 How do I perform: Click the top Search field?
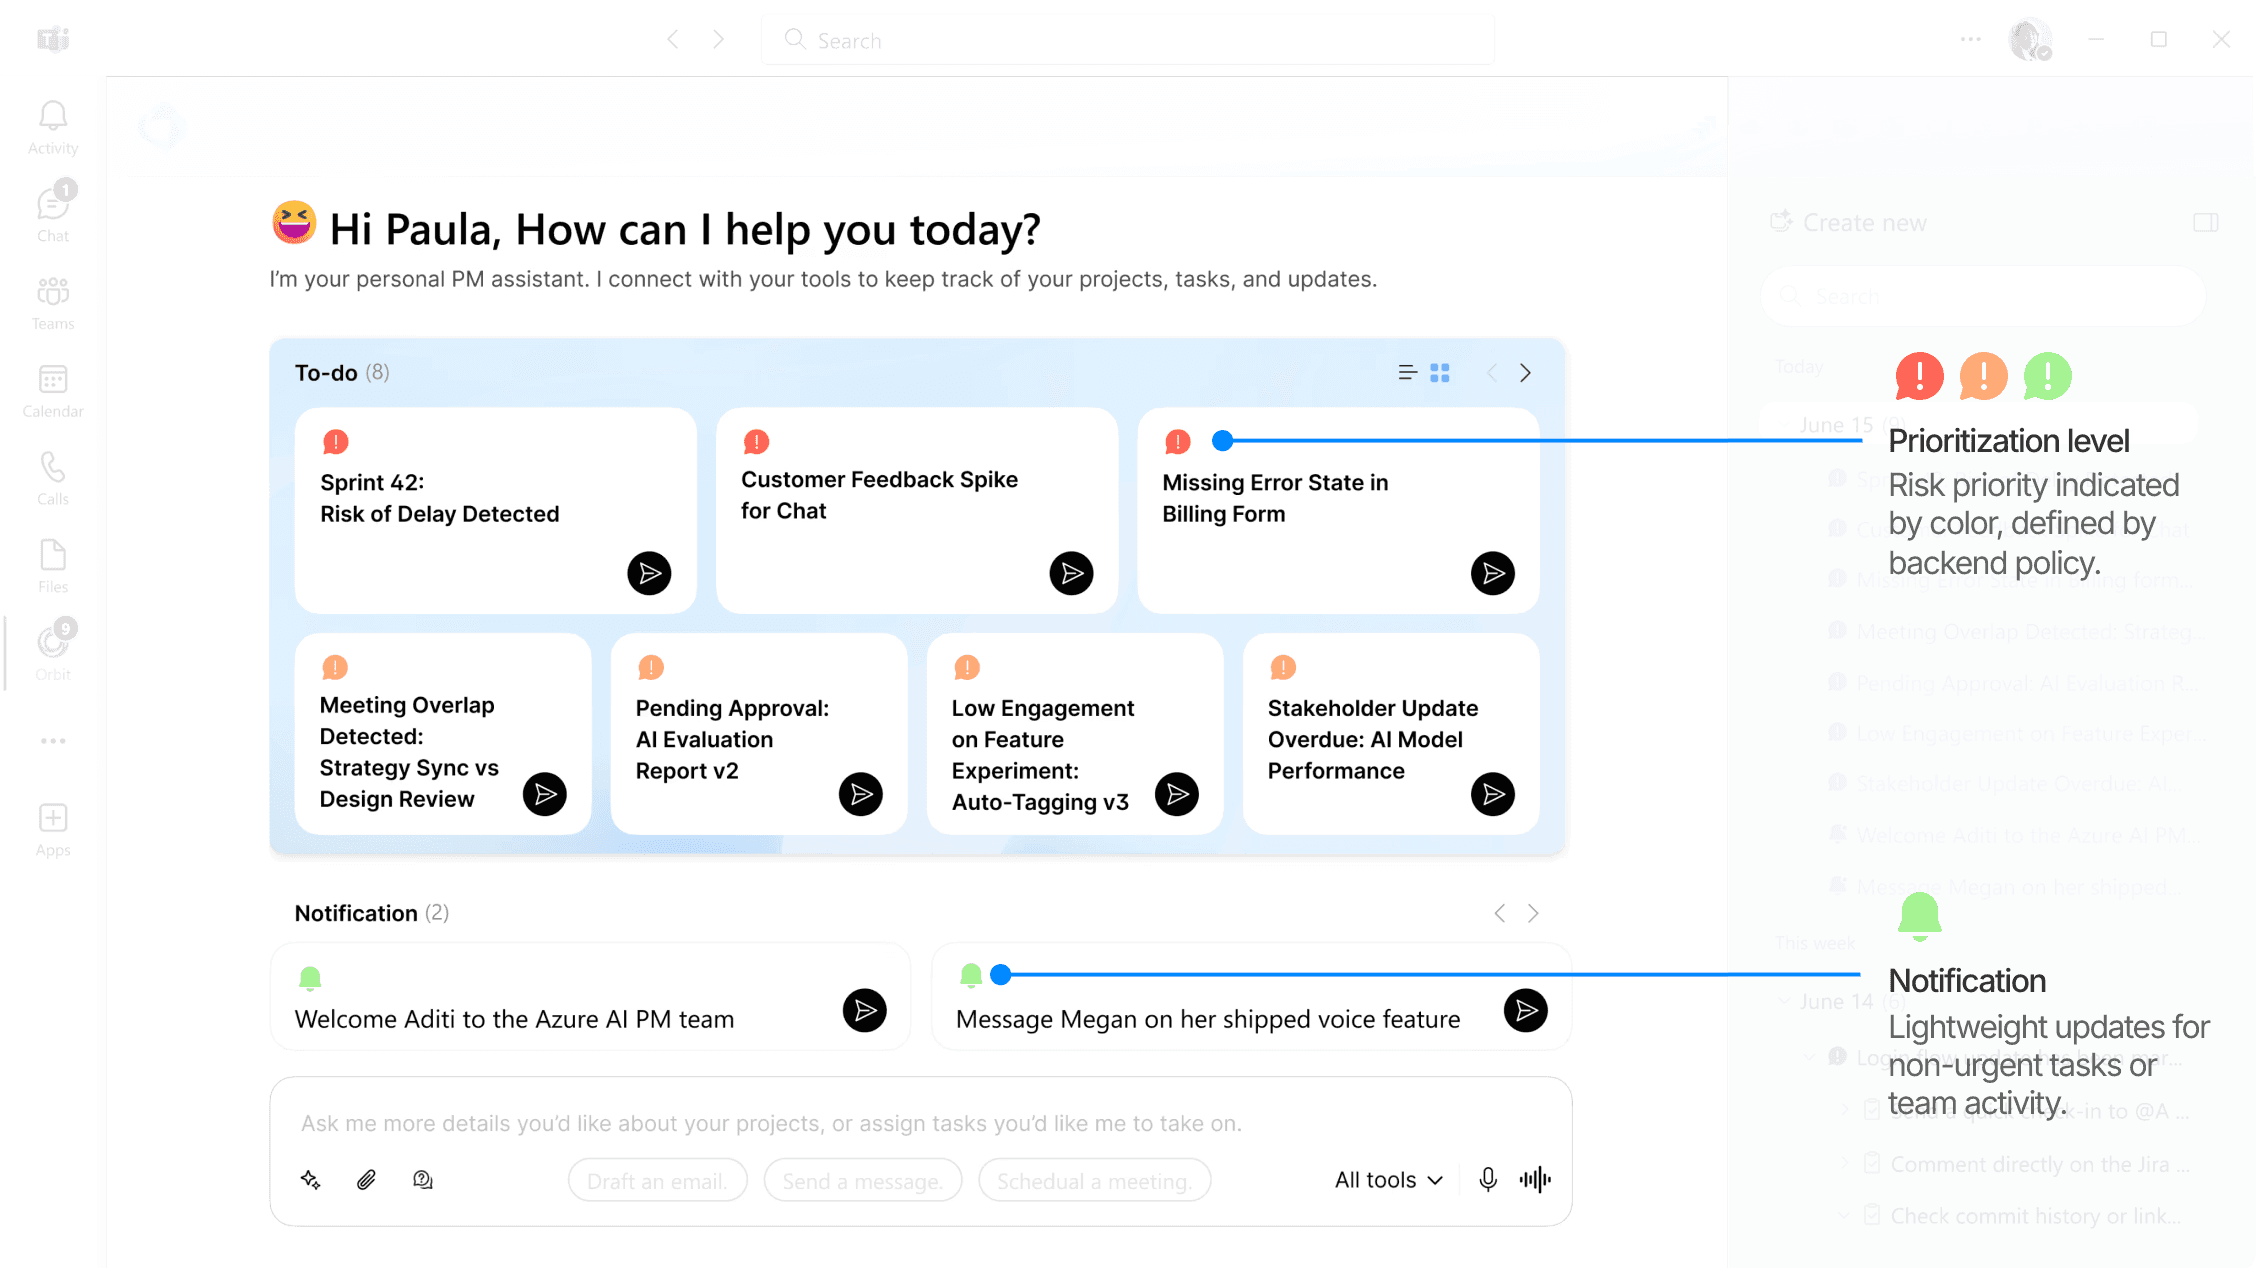click(x=1127, y=40)
